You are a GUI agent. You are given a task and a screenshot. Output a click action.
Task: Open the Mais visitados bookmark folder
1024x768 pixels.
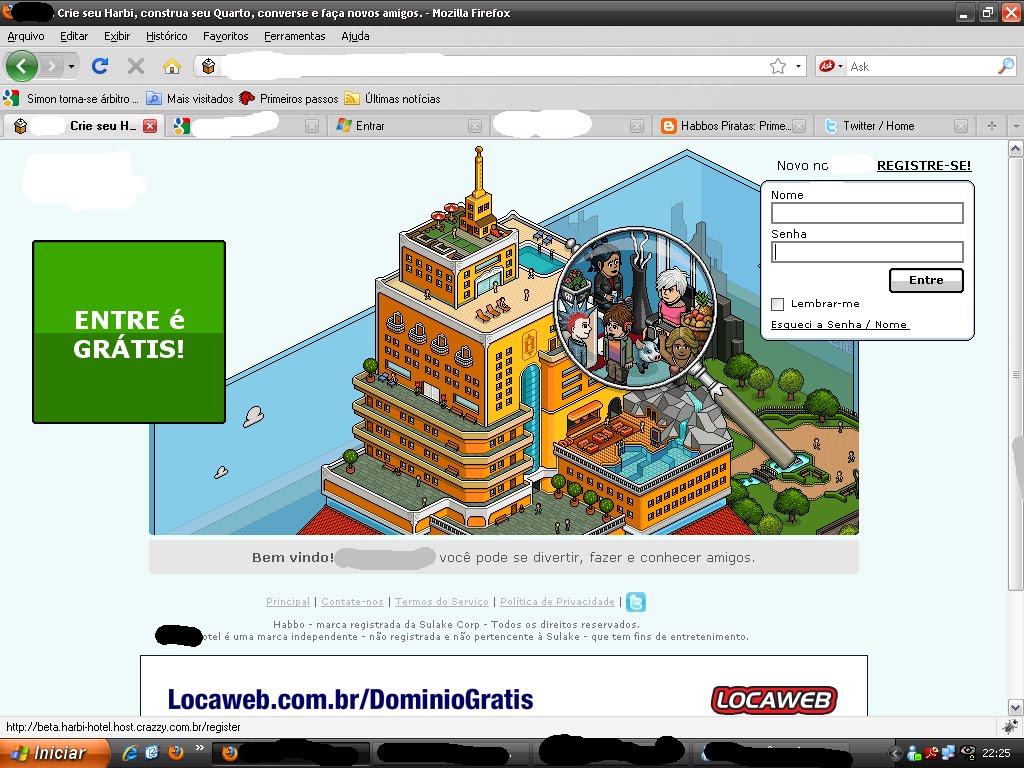[x=189, y=99]
